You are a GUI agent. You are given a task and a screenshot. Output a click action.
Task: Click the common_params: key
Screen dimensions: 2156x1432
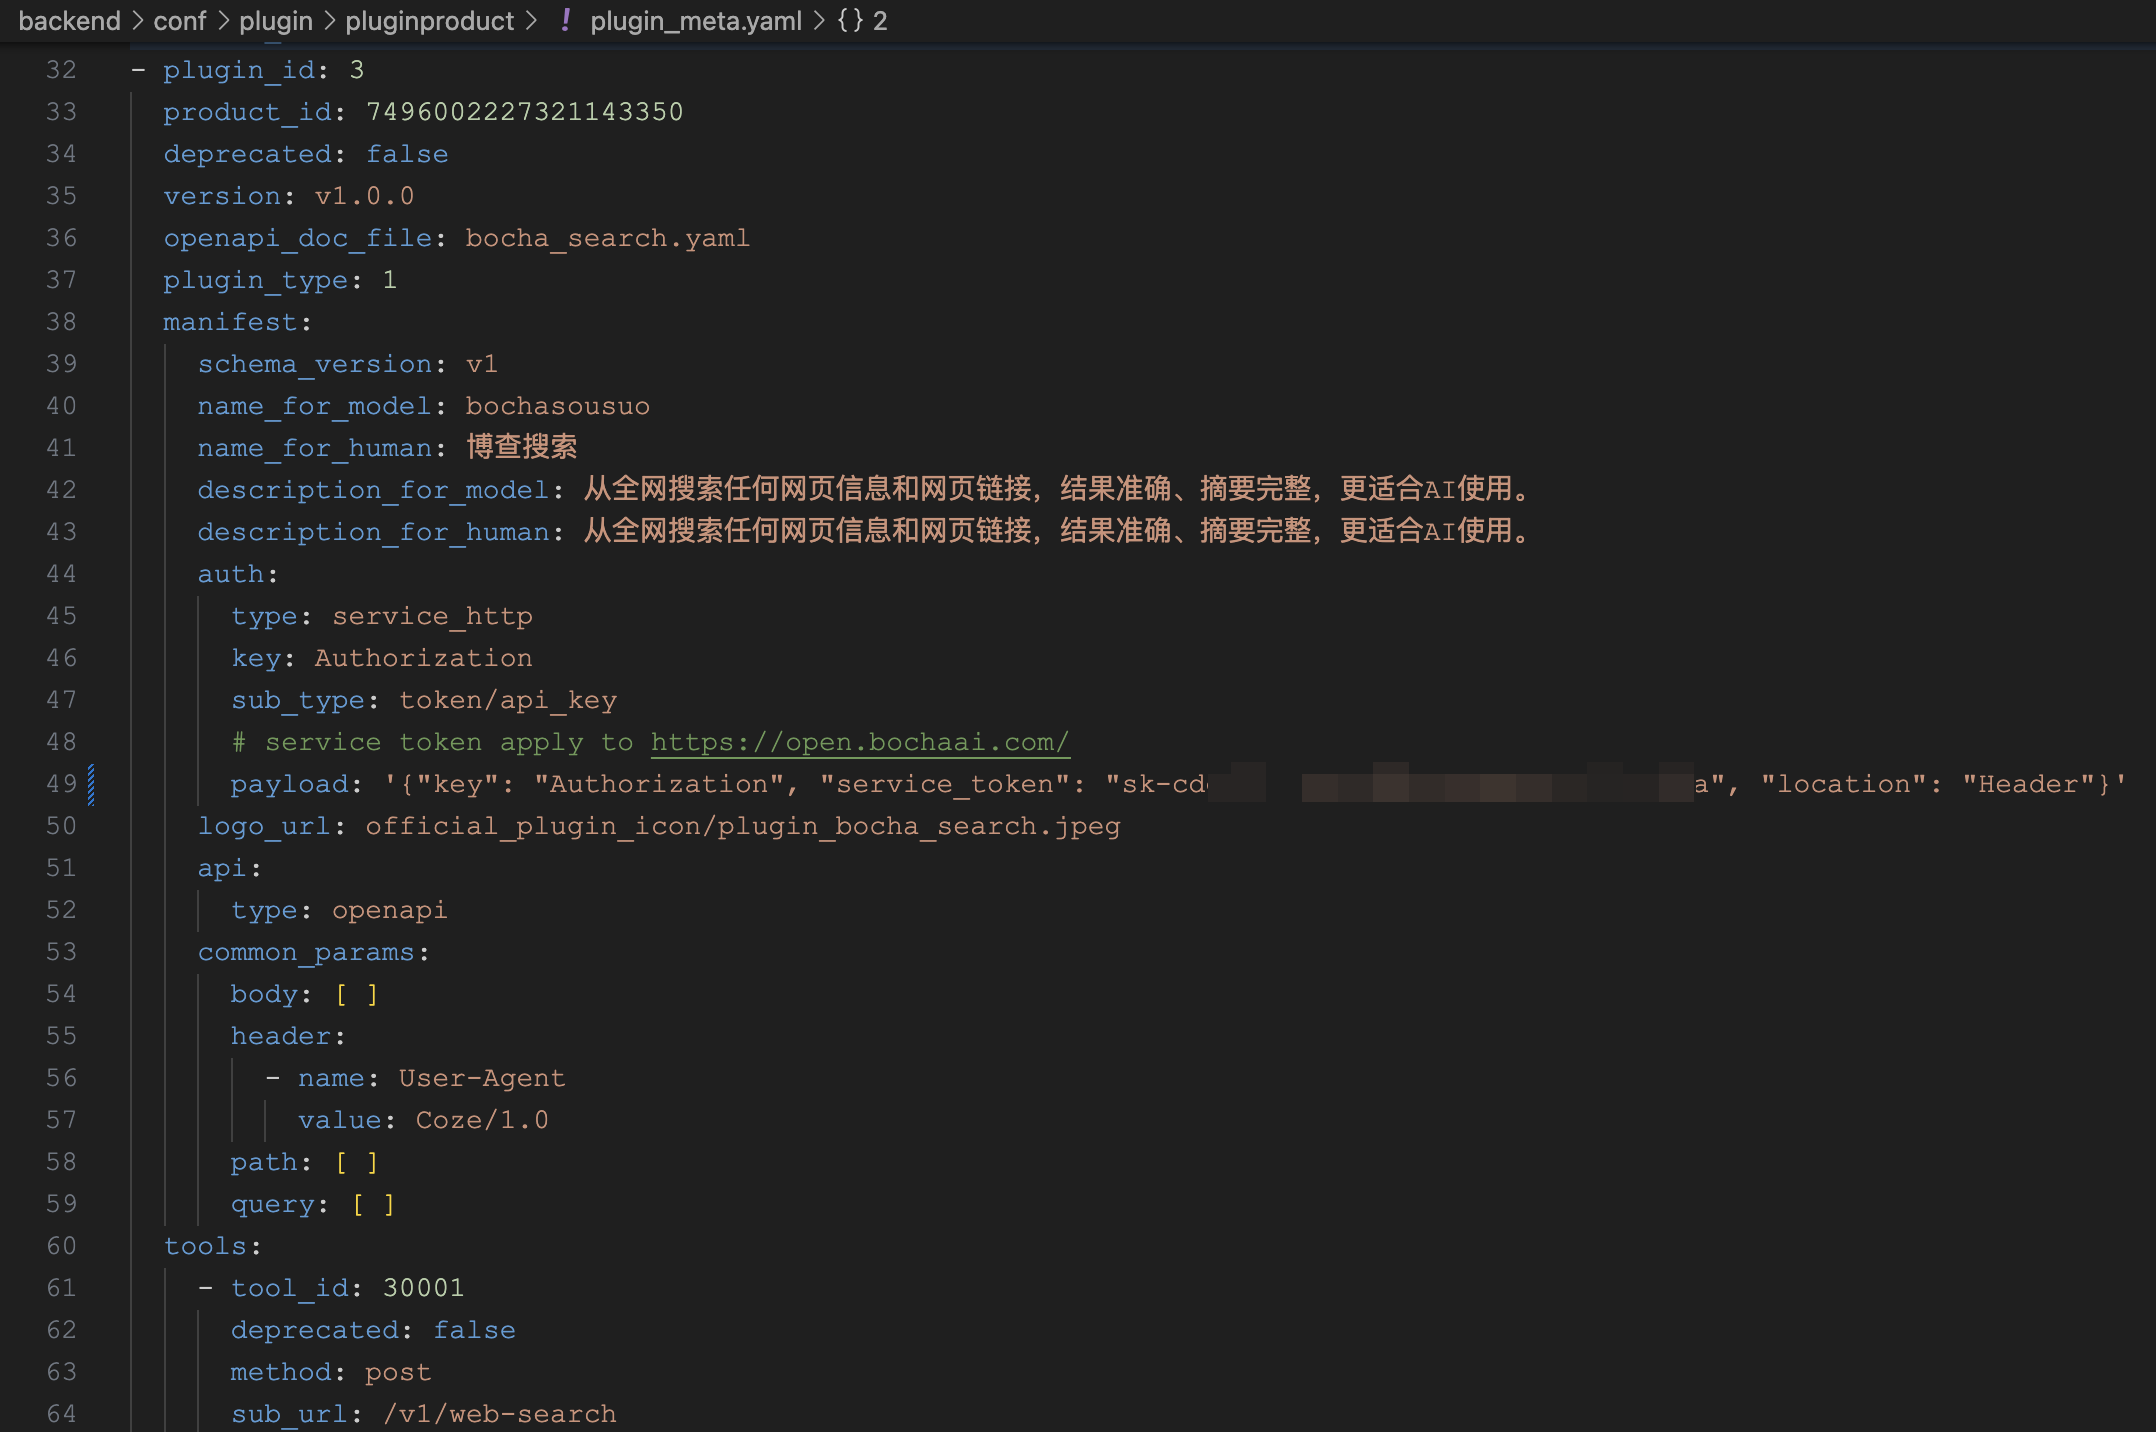coord(313,952)
